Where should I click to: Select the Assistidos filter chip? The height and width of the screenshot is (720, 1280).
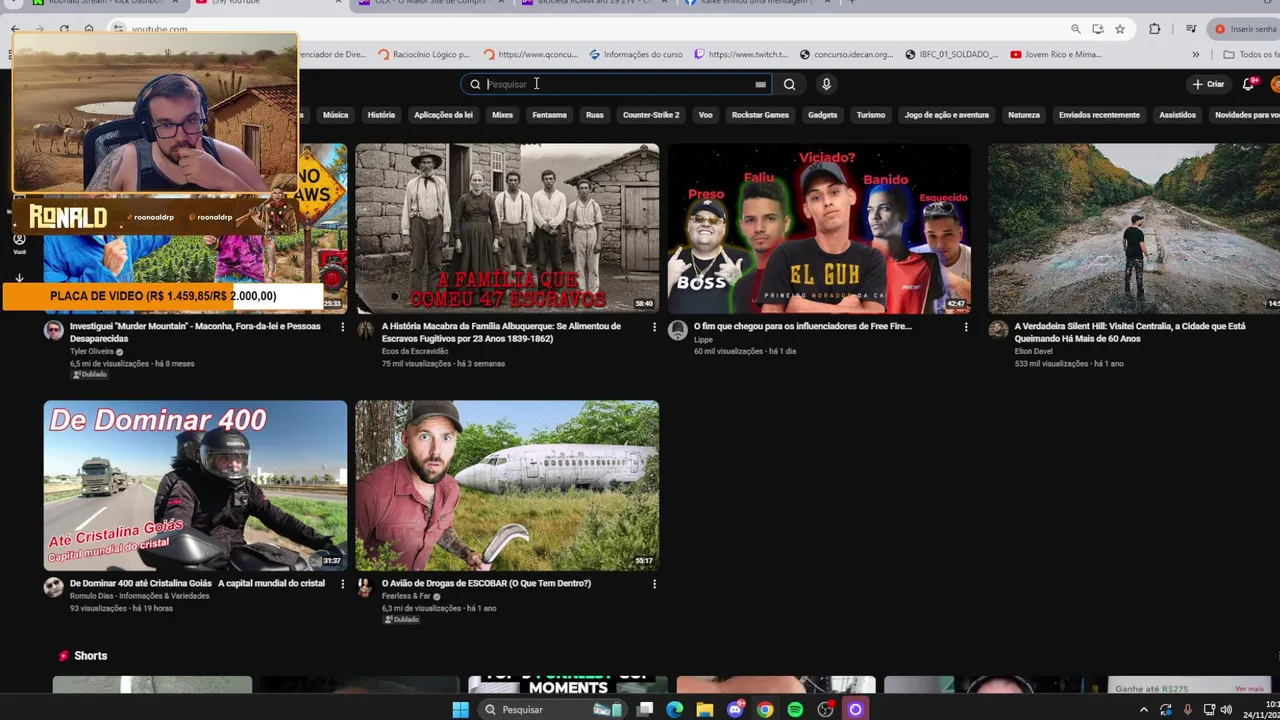tap(1177, 115)
